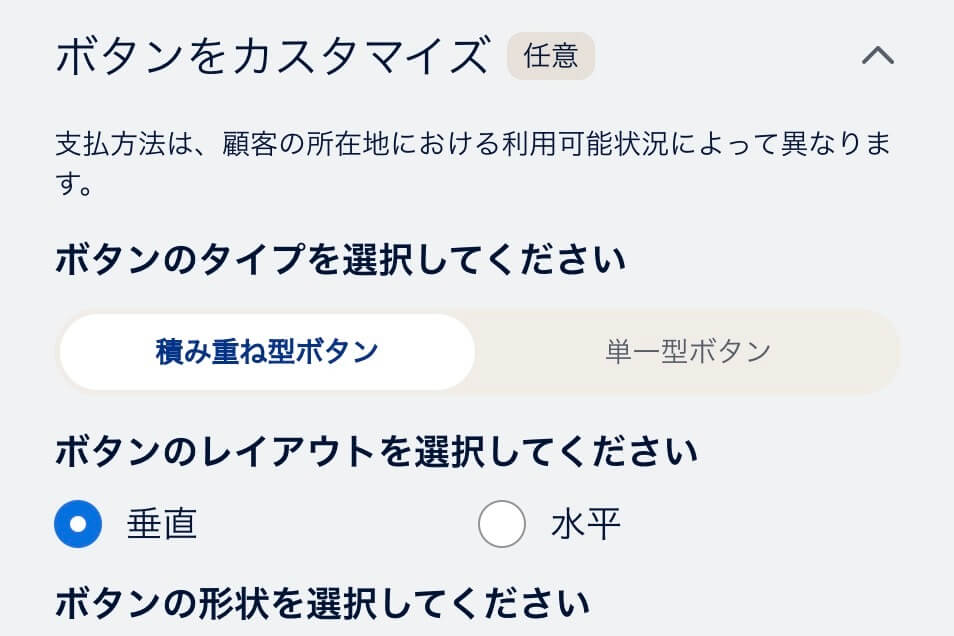The width and height of the screenshot is (954, 636).
Task: Click the empty white 水平 radio circle
Action: point(502,524)
